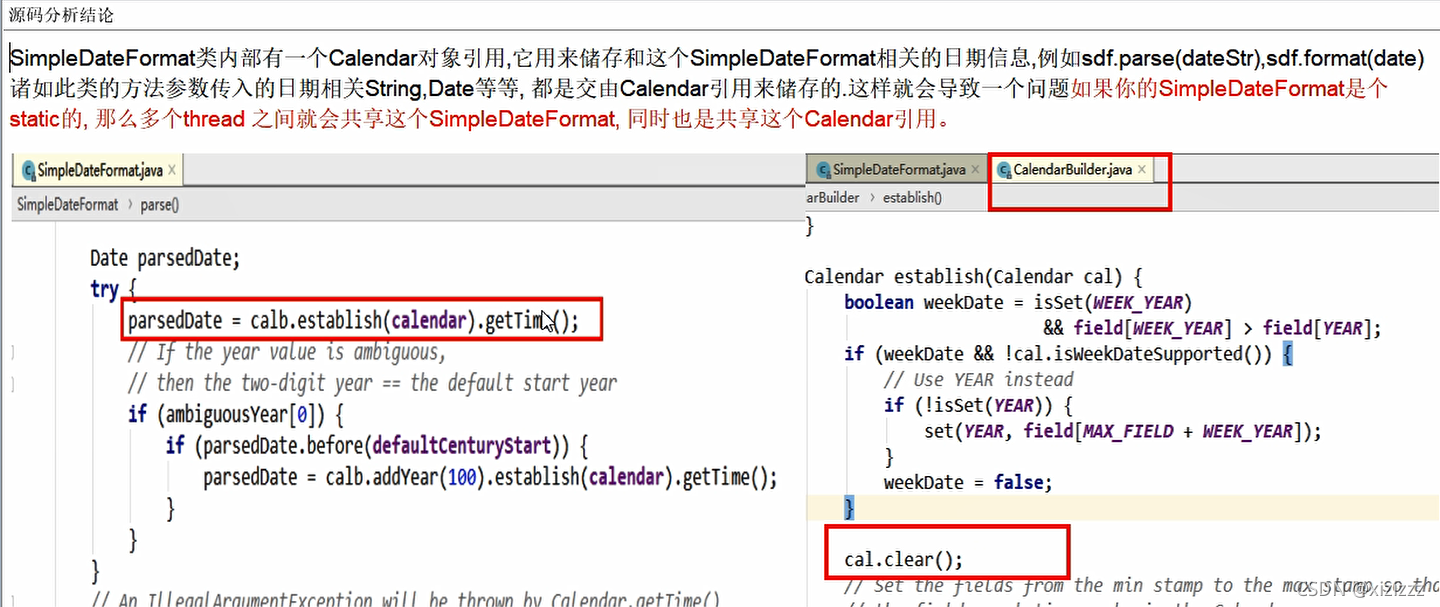Click line 'parsedDate = calb.establish(calendar).getTime();'

353,321
